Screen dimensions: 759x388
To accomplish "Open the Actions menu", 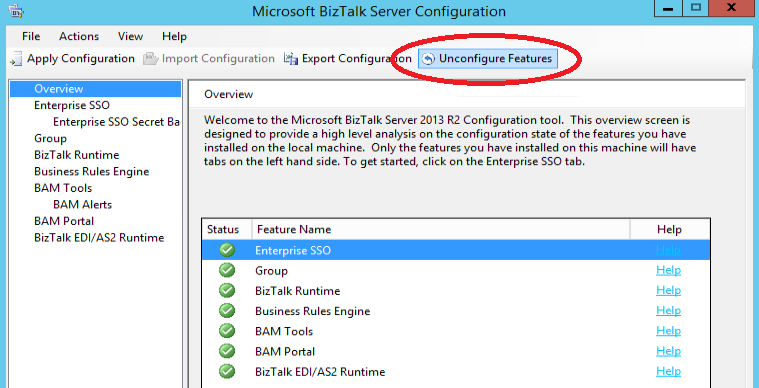I will coord(79,36).
